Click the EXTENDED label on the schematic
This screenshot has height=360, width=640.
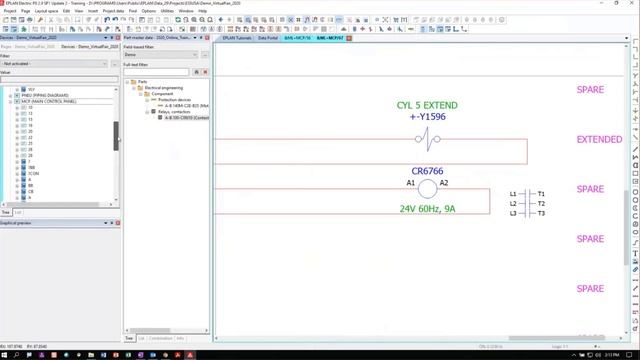pyautogui.click(x=599, y=140)
